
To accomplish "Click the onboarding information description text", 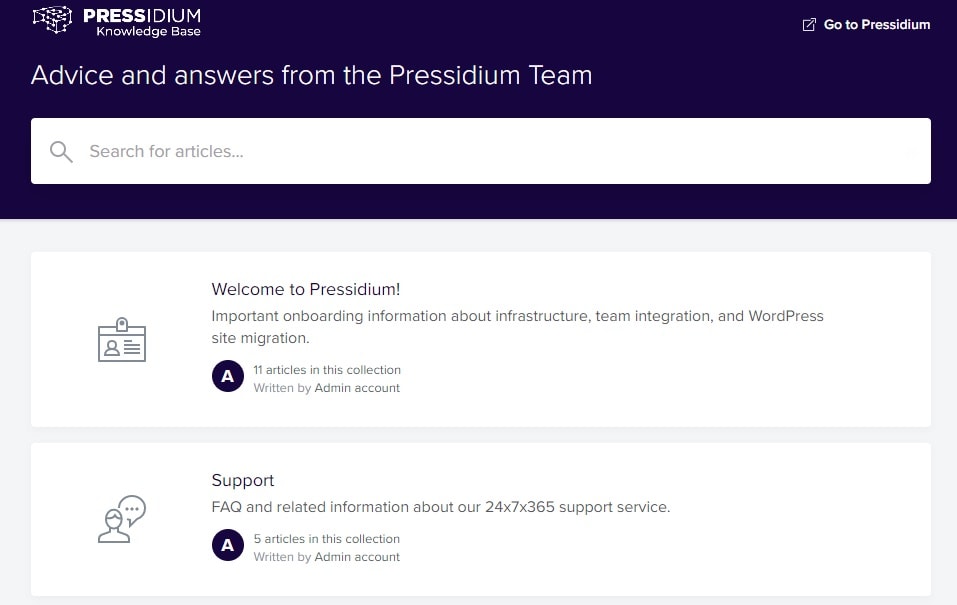I will pyautogui.click(x=518, y=327).
